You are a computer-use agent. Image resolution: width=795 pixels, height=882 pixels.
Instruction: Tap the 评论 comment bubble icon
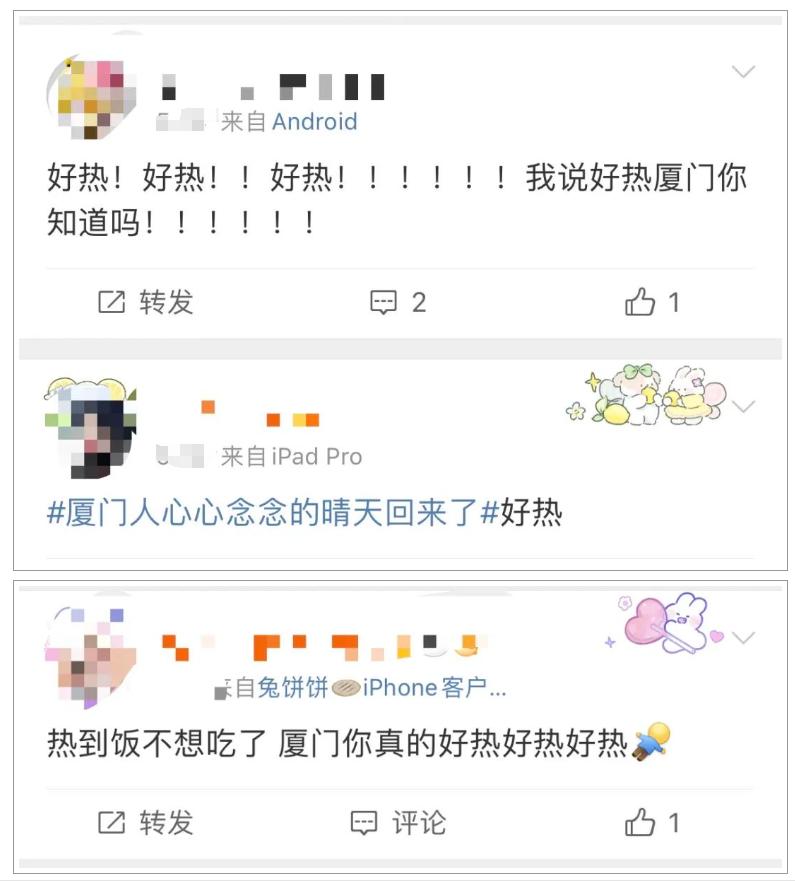[364, 824]
